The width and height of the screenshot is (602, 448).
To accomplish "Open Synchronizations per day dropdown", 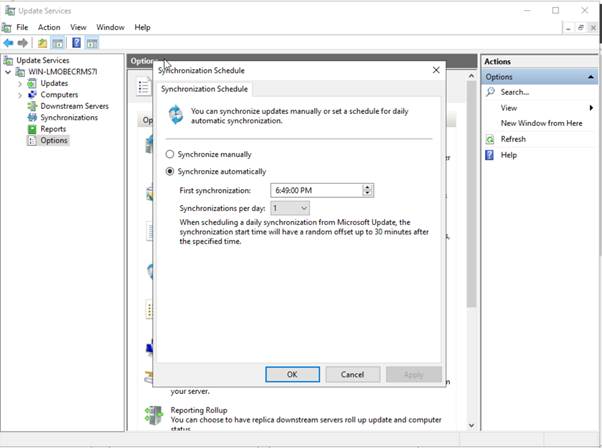I will click(x=290, y=208).
